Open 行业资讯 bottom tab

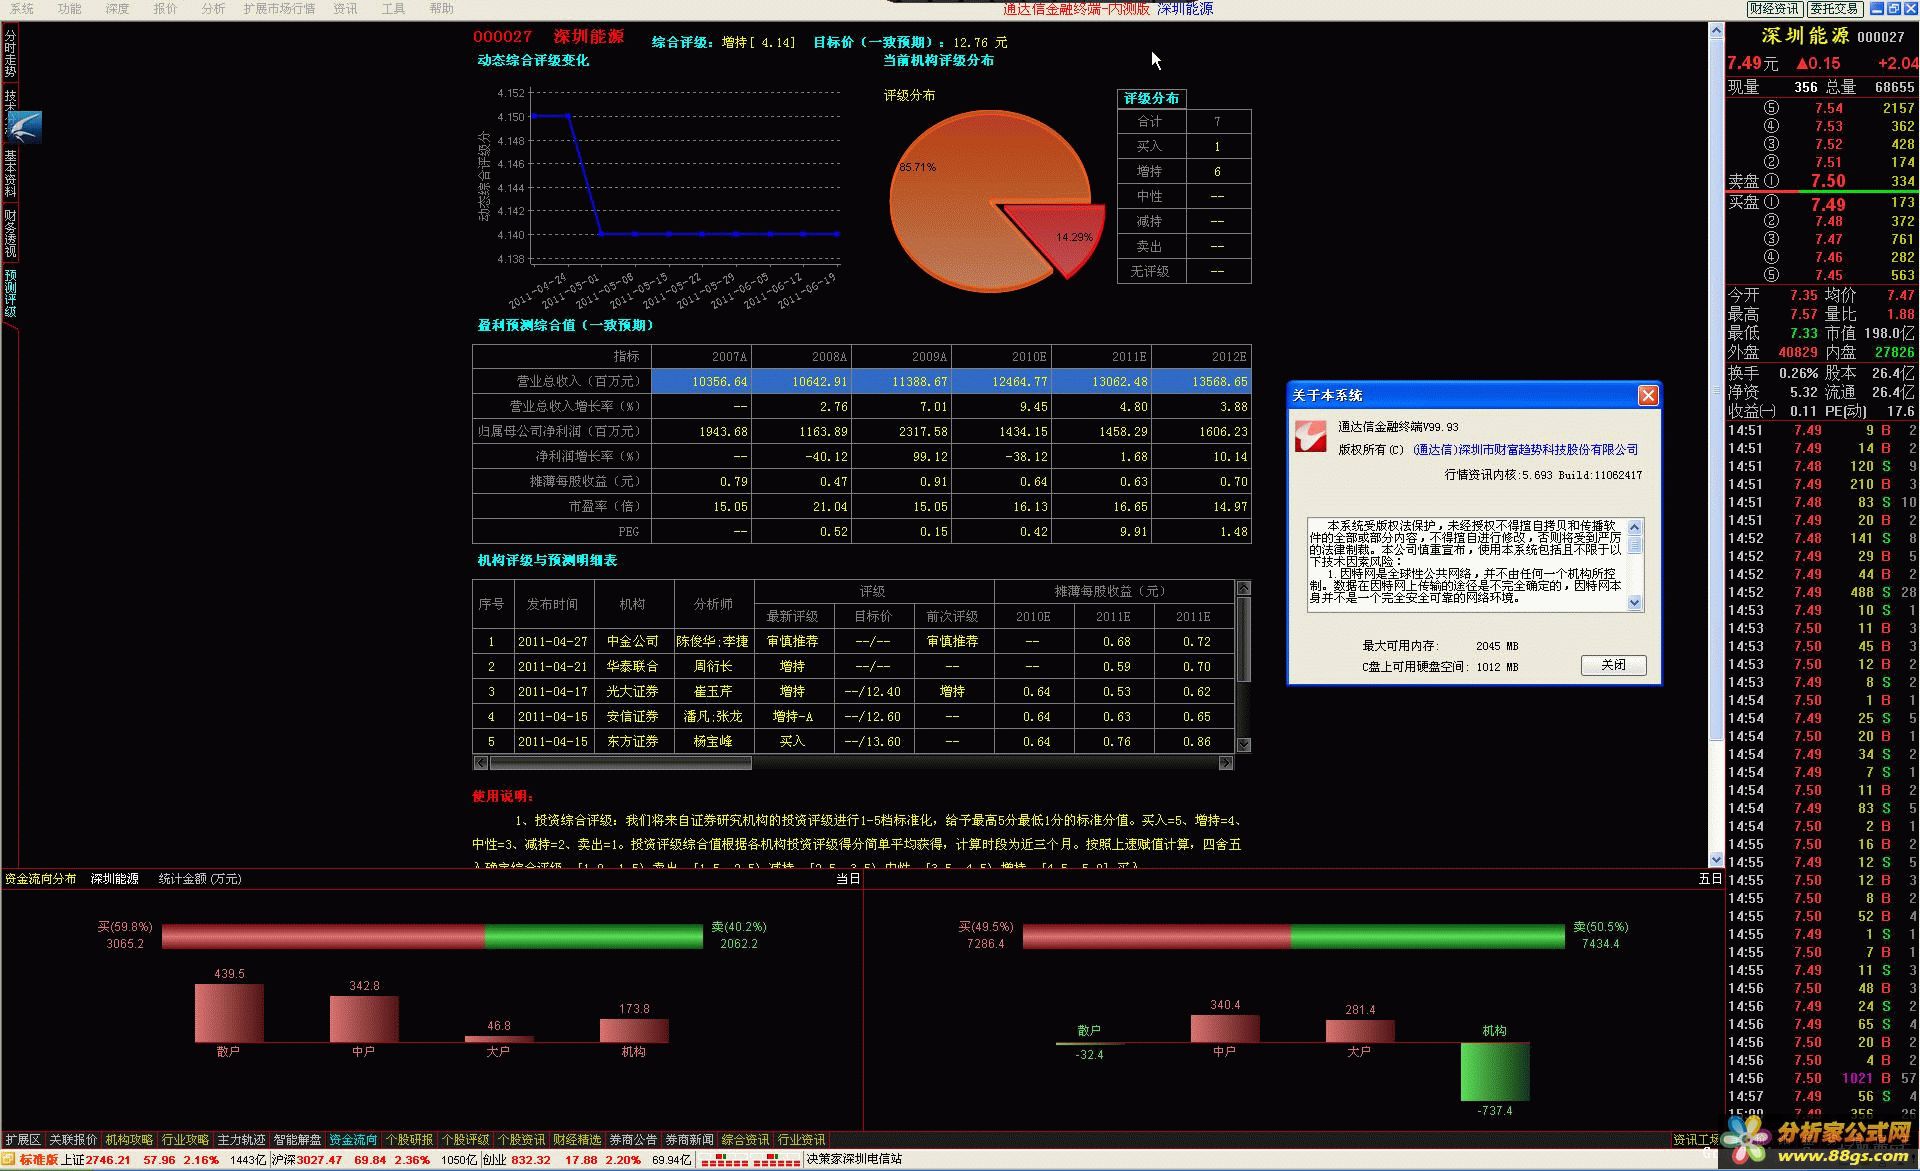pyautogui.click(x=802, y=1140)
